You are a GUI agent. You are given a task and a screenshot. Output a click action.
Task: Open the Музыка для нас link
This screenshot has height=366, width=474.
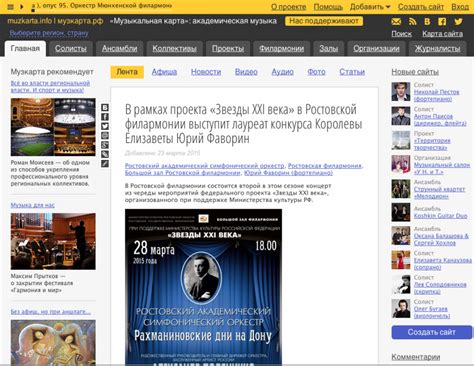pos(33,205)
